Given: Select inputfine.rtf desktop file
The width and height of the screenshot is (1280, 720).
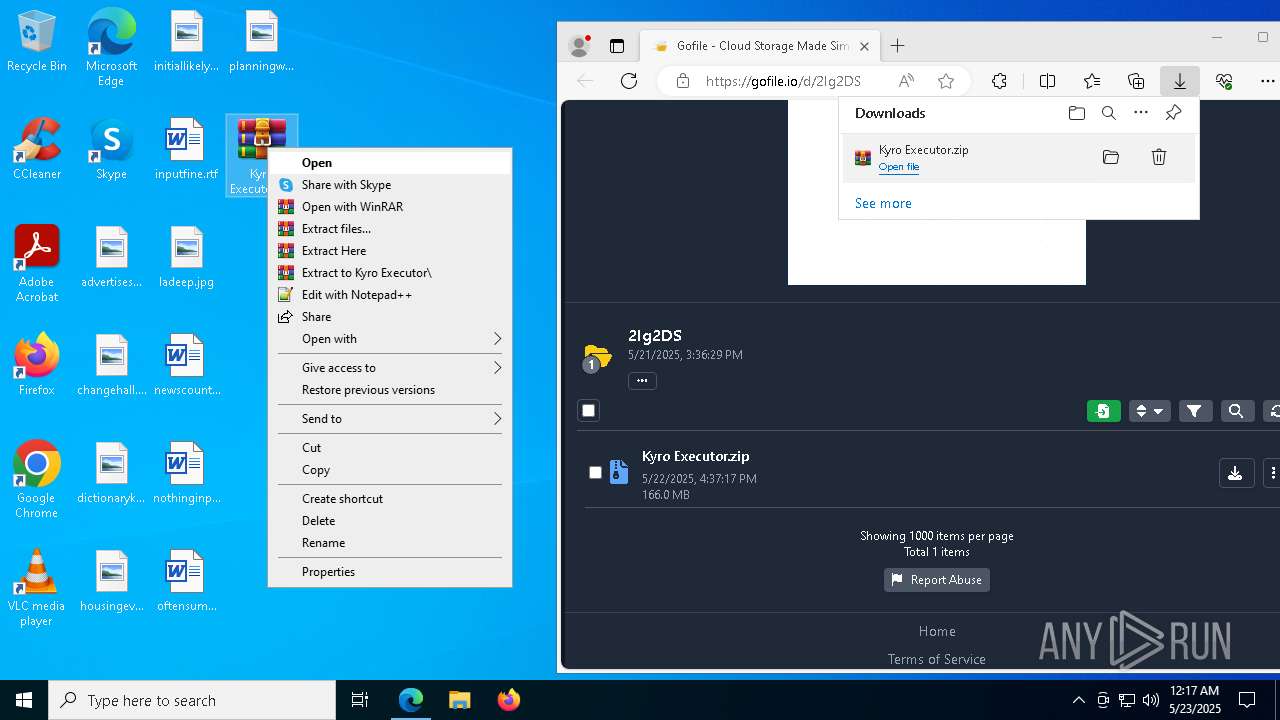Looking at the screenshot, I should click(x=186, y=149).
